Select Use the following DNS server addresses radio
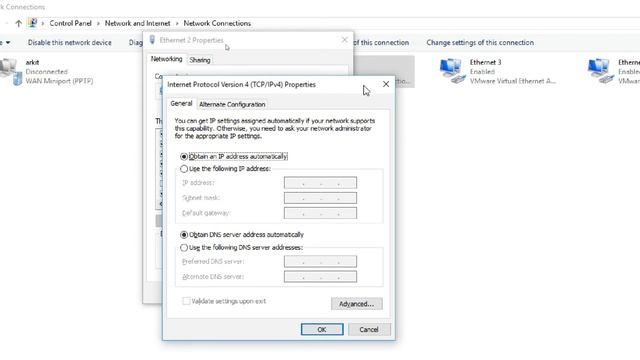The height and width of the screenshot is (360, 640). tap(184, 248)
